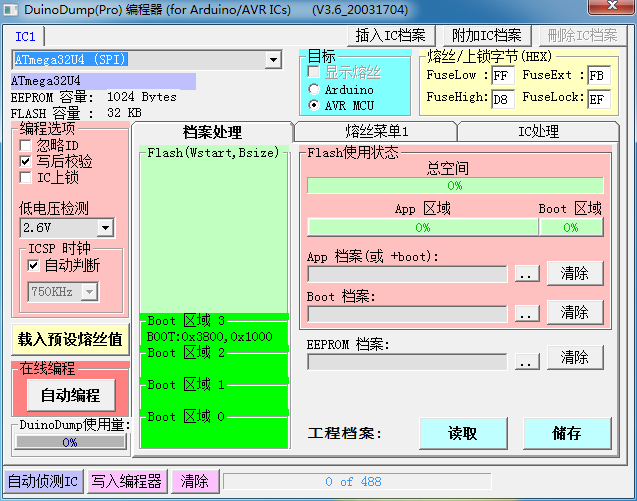Click the Boot 档案 file path field
Image resolution: width=637 pixels, height=501 pixels.
pos(407,314)
